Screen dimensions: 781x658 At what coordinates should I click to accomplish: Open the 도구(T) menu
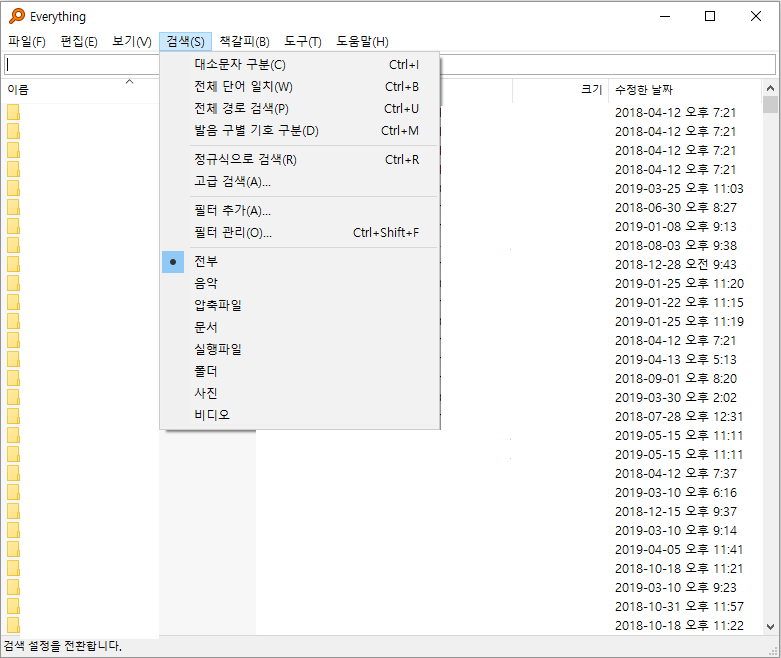(303, 41)
